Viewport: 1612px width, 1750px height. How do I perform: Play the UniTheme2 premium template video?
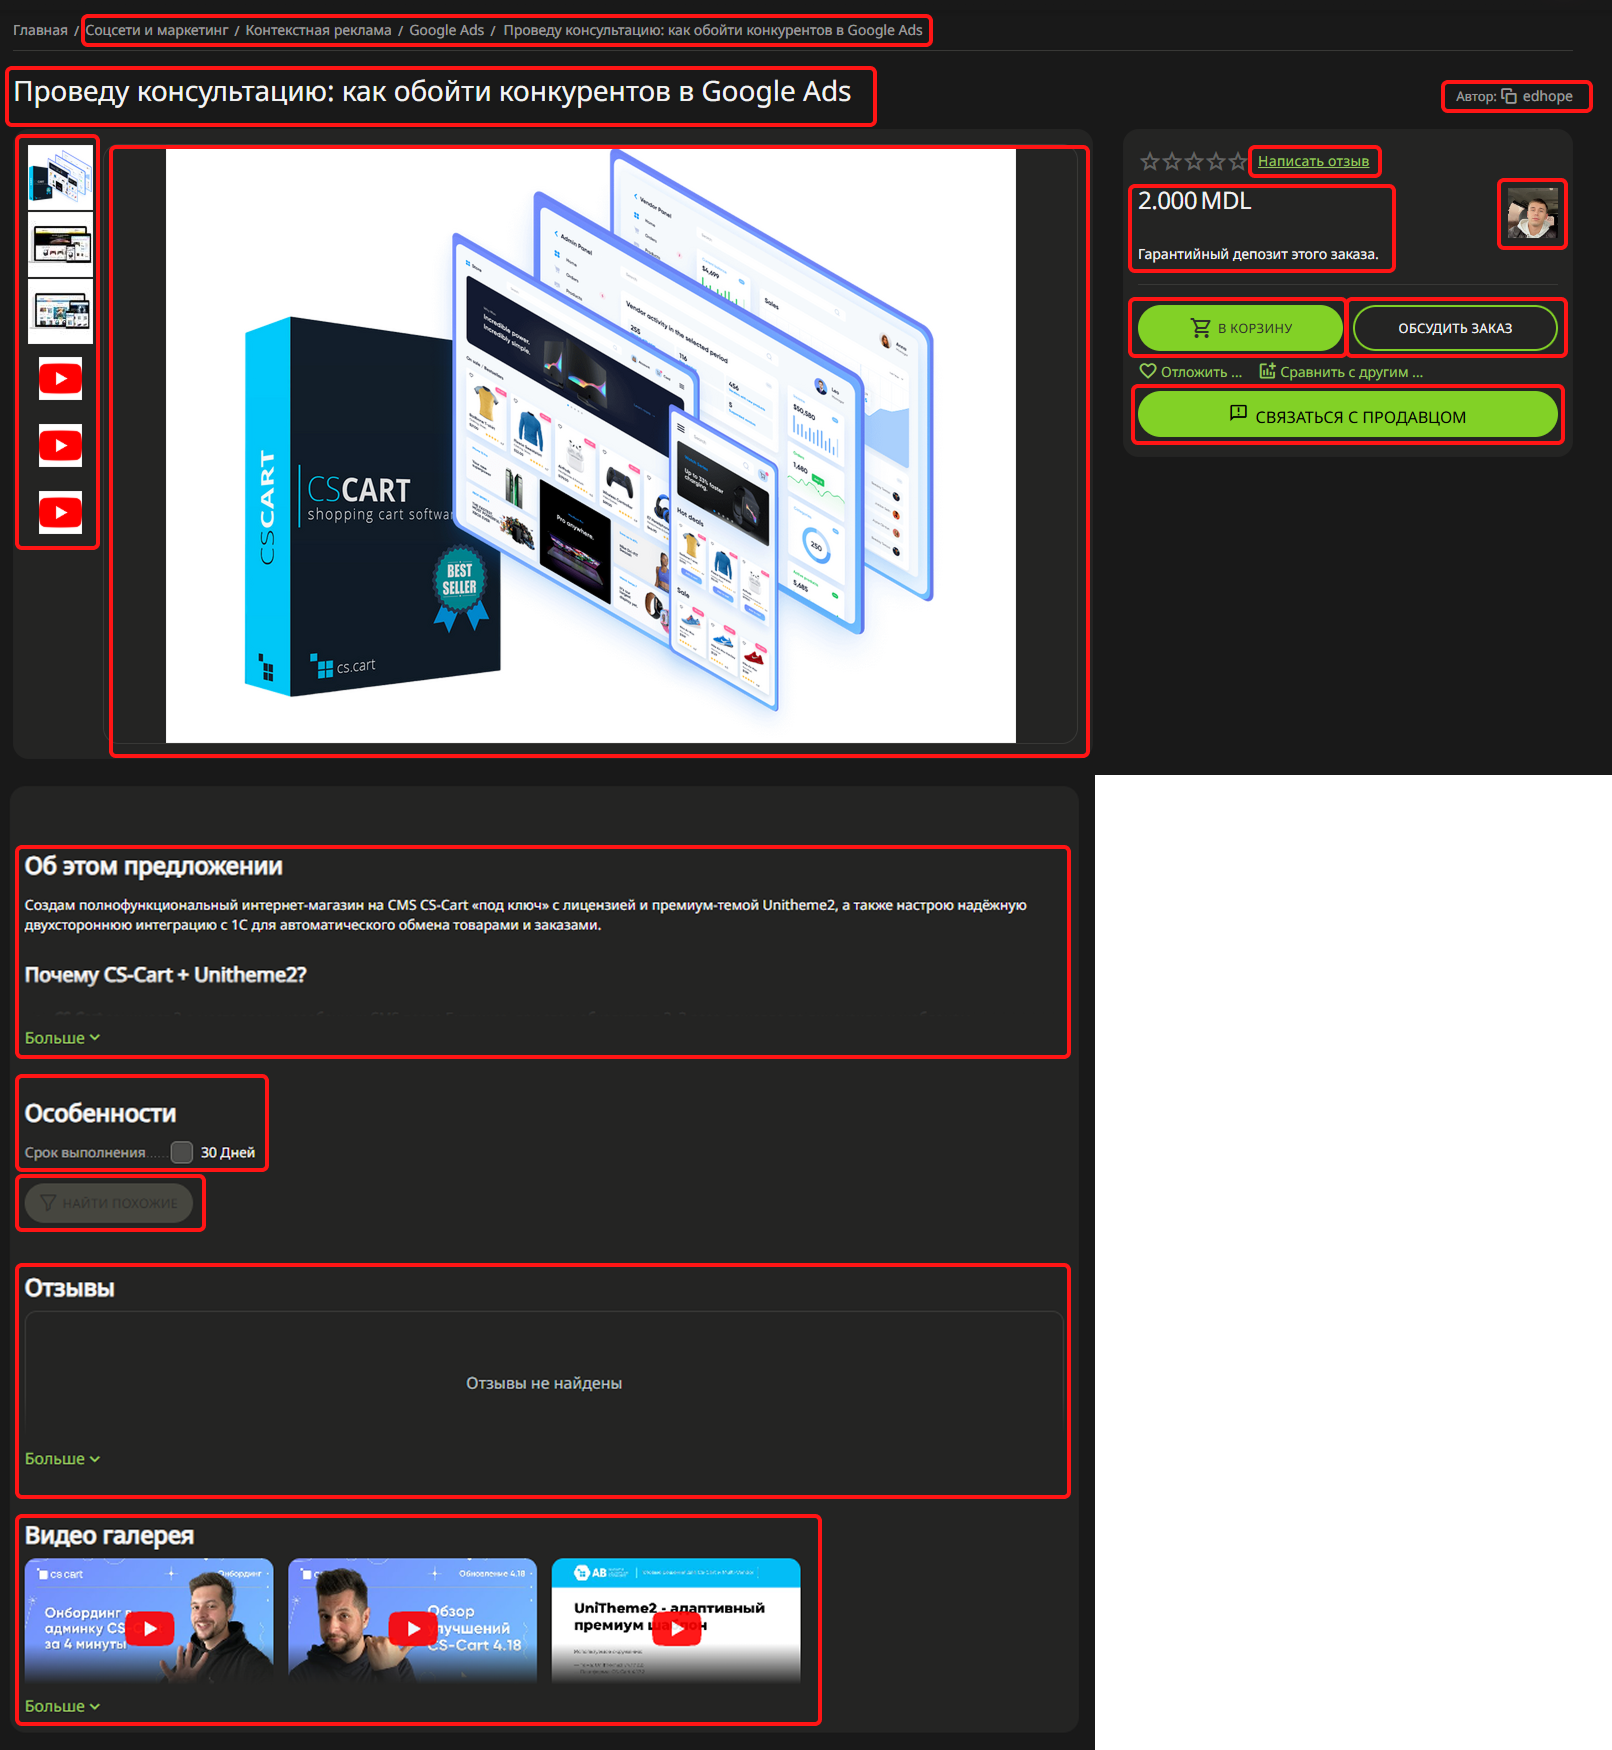[676, 1628]
